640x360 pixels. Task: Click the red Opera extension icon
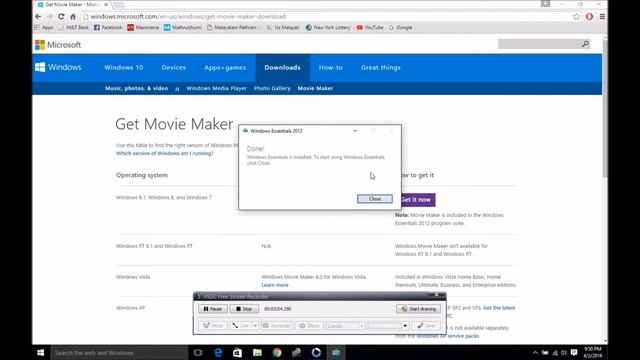tap(589, 17)
